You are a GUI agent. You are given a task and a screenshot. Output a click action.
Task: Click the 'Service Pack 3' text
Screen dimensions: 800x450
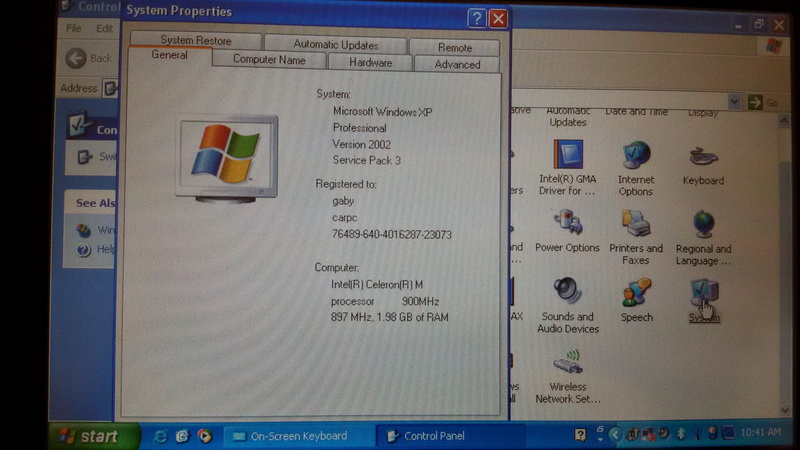[x=366, y=160]
